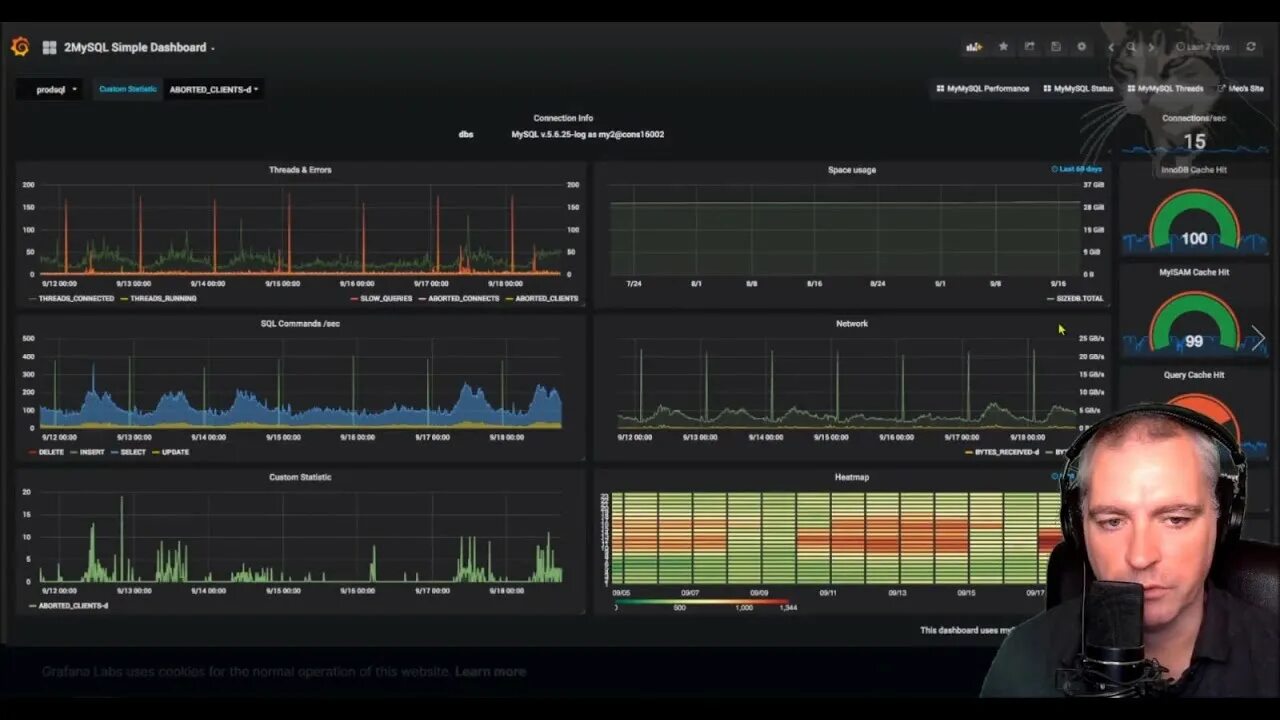Shift the time range backward
The width and height of the screenshot is (1280, 720).
tap(1111, 47)
